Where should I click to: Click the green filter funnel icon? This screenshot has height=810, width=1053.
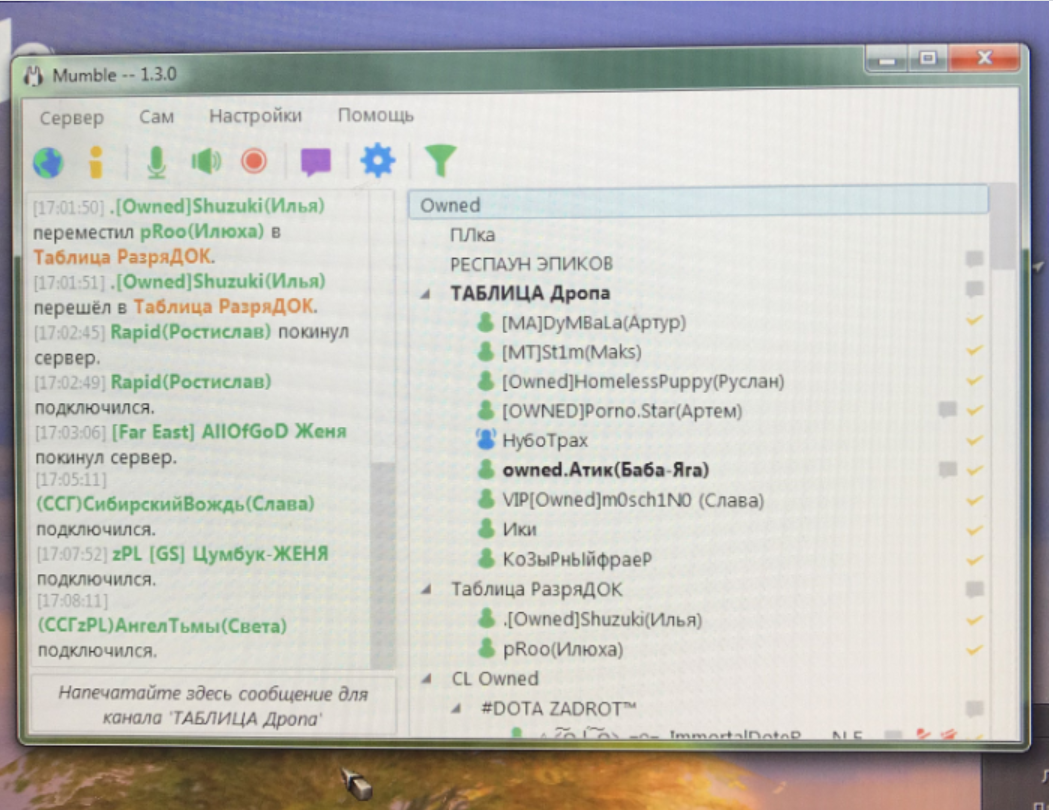(x=439, y=160)
